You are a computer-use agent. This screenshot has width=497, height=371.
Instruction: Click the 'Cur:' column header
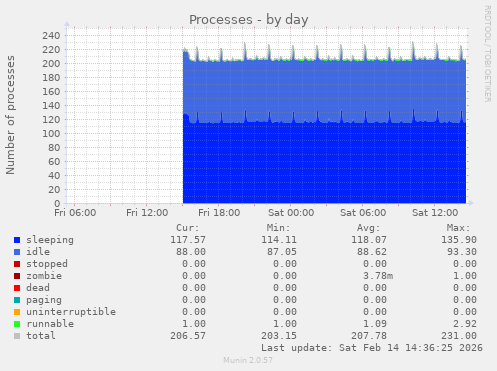(x=188, y=228)
